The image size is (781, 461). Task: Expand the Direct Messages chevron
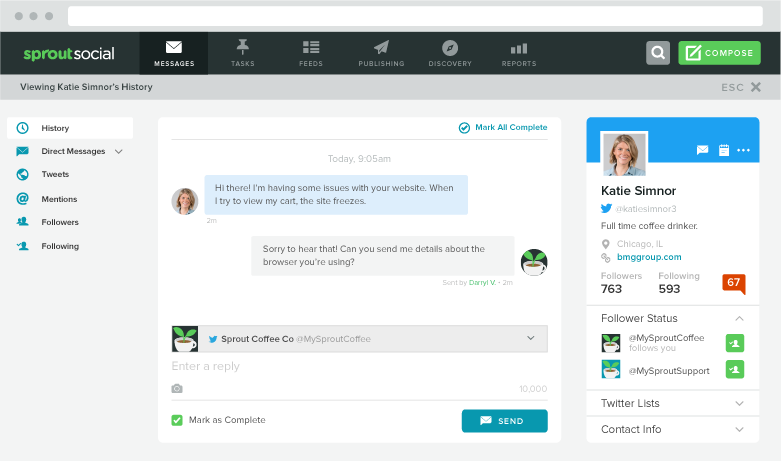(x=119, y=151)
